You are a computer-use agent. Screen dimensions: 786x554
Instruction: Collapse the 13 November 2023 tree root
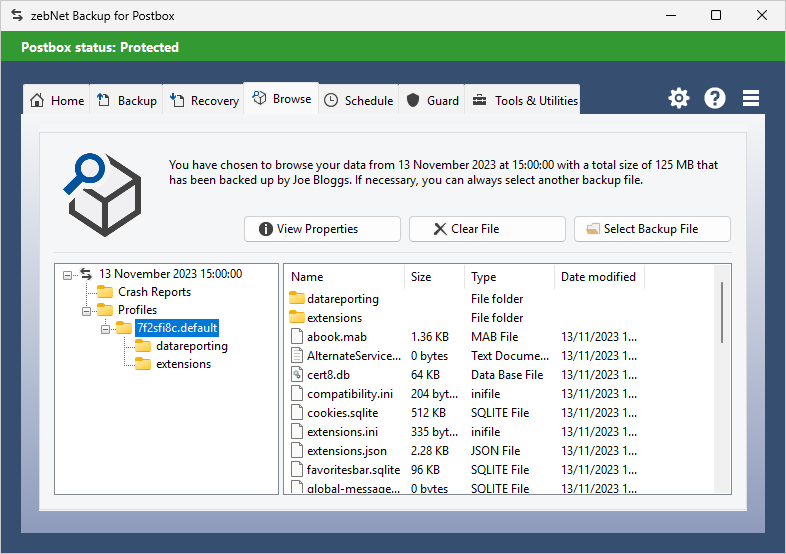pos(68,274)
